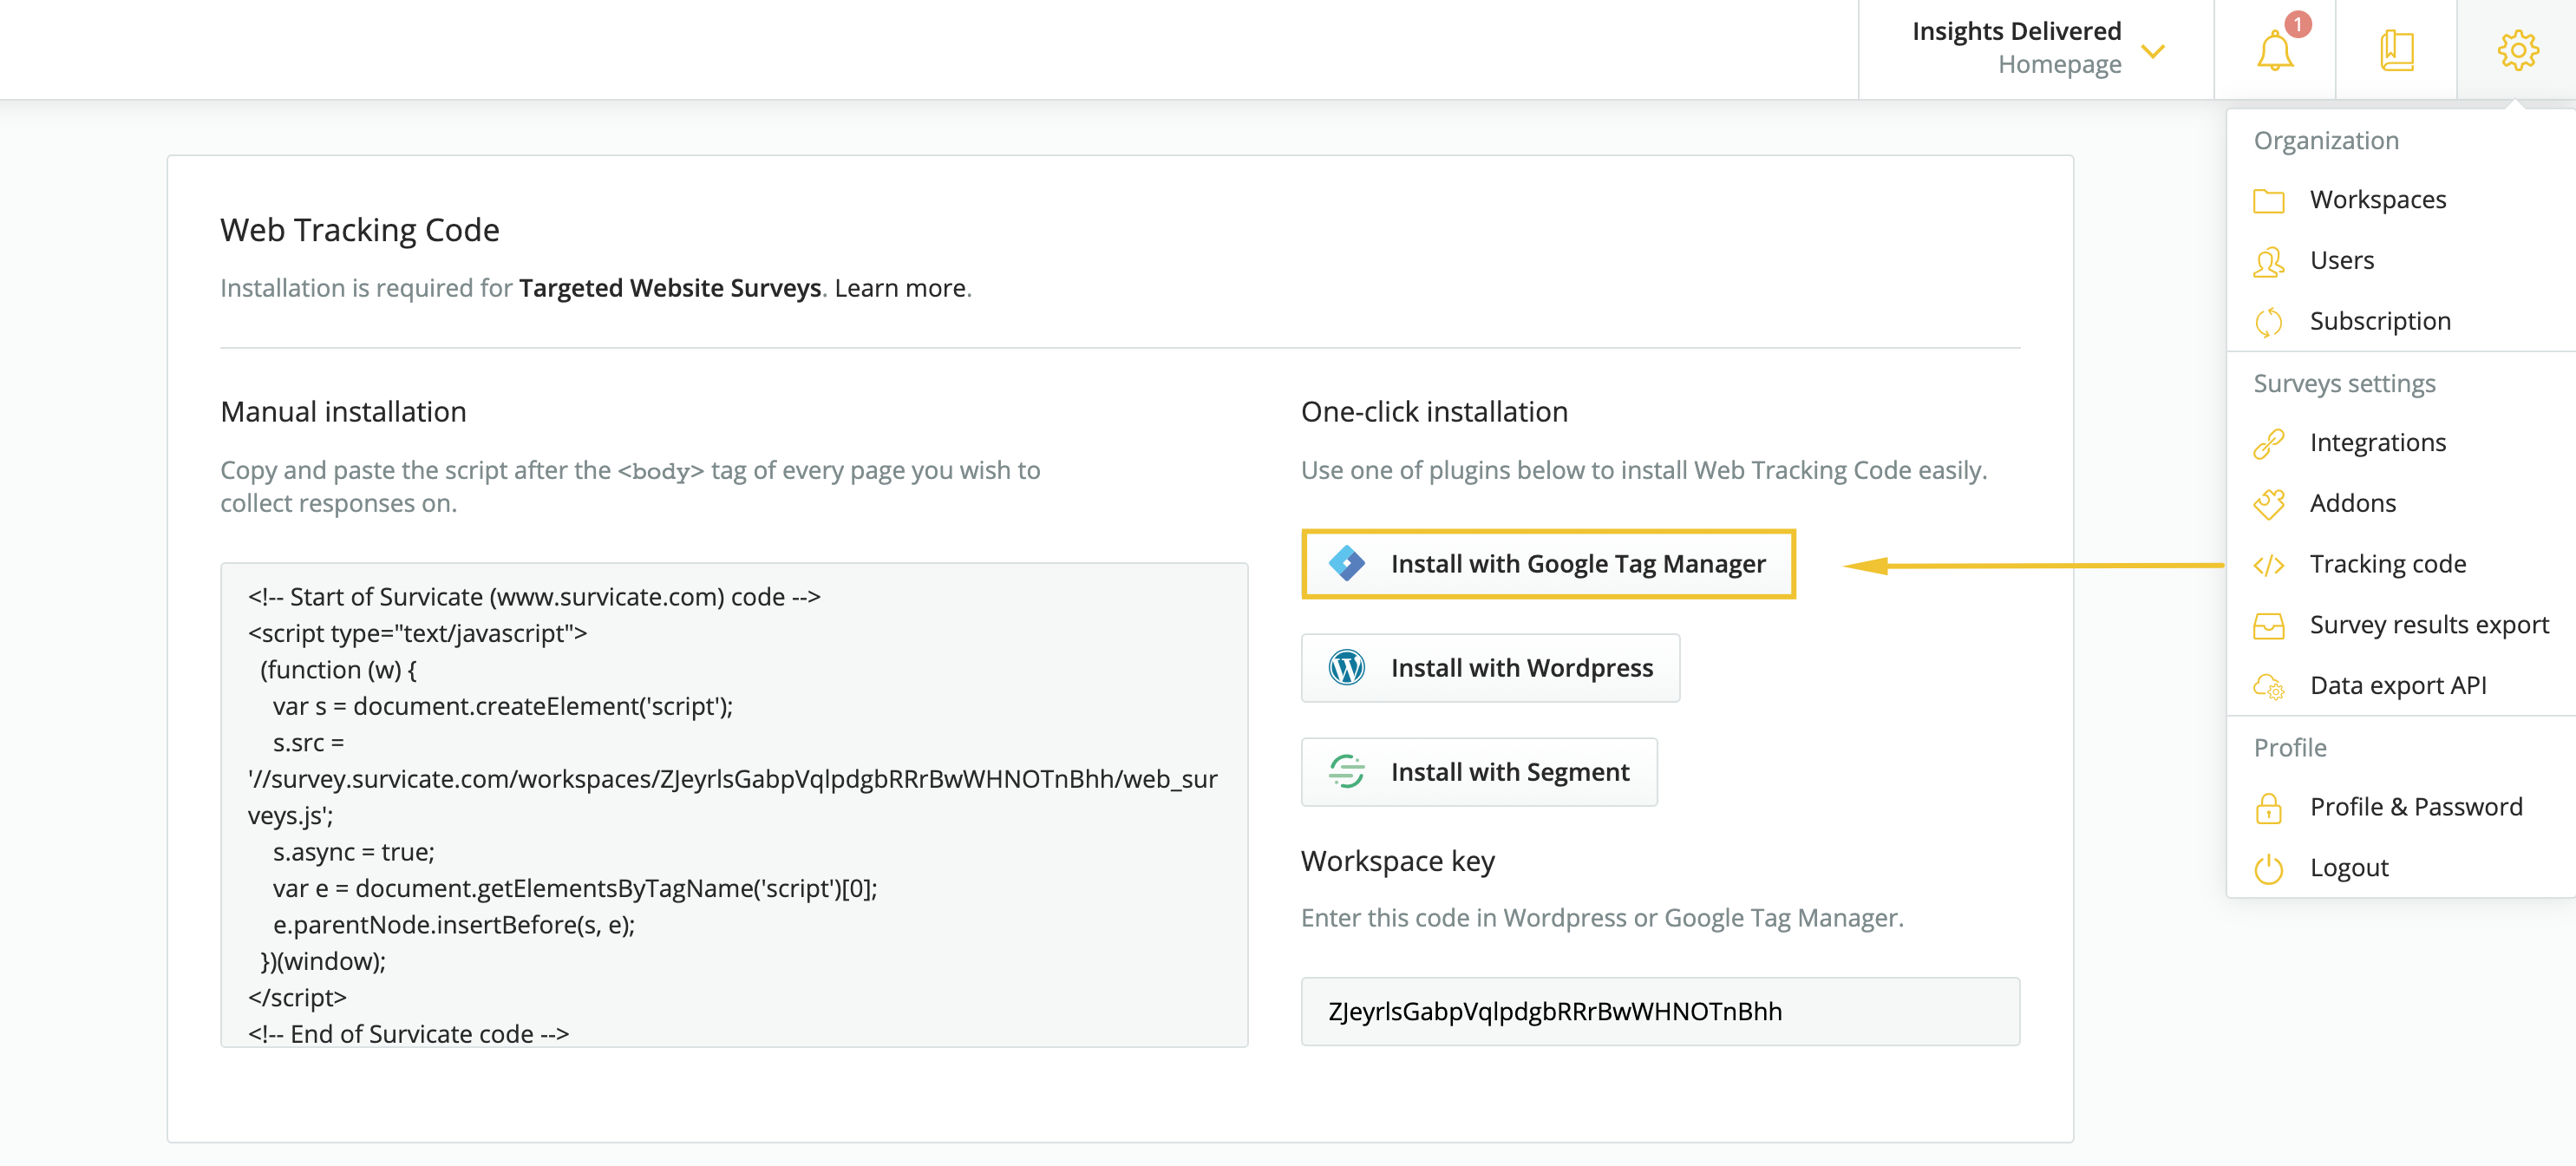Open Data export API entry
Viewport: 2576px width, 1166px height.
coord(2397,686)
